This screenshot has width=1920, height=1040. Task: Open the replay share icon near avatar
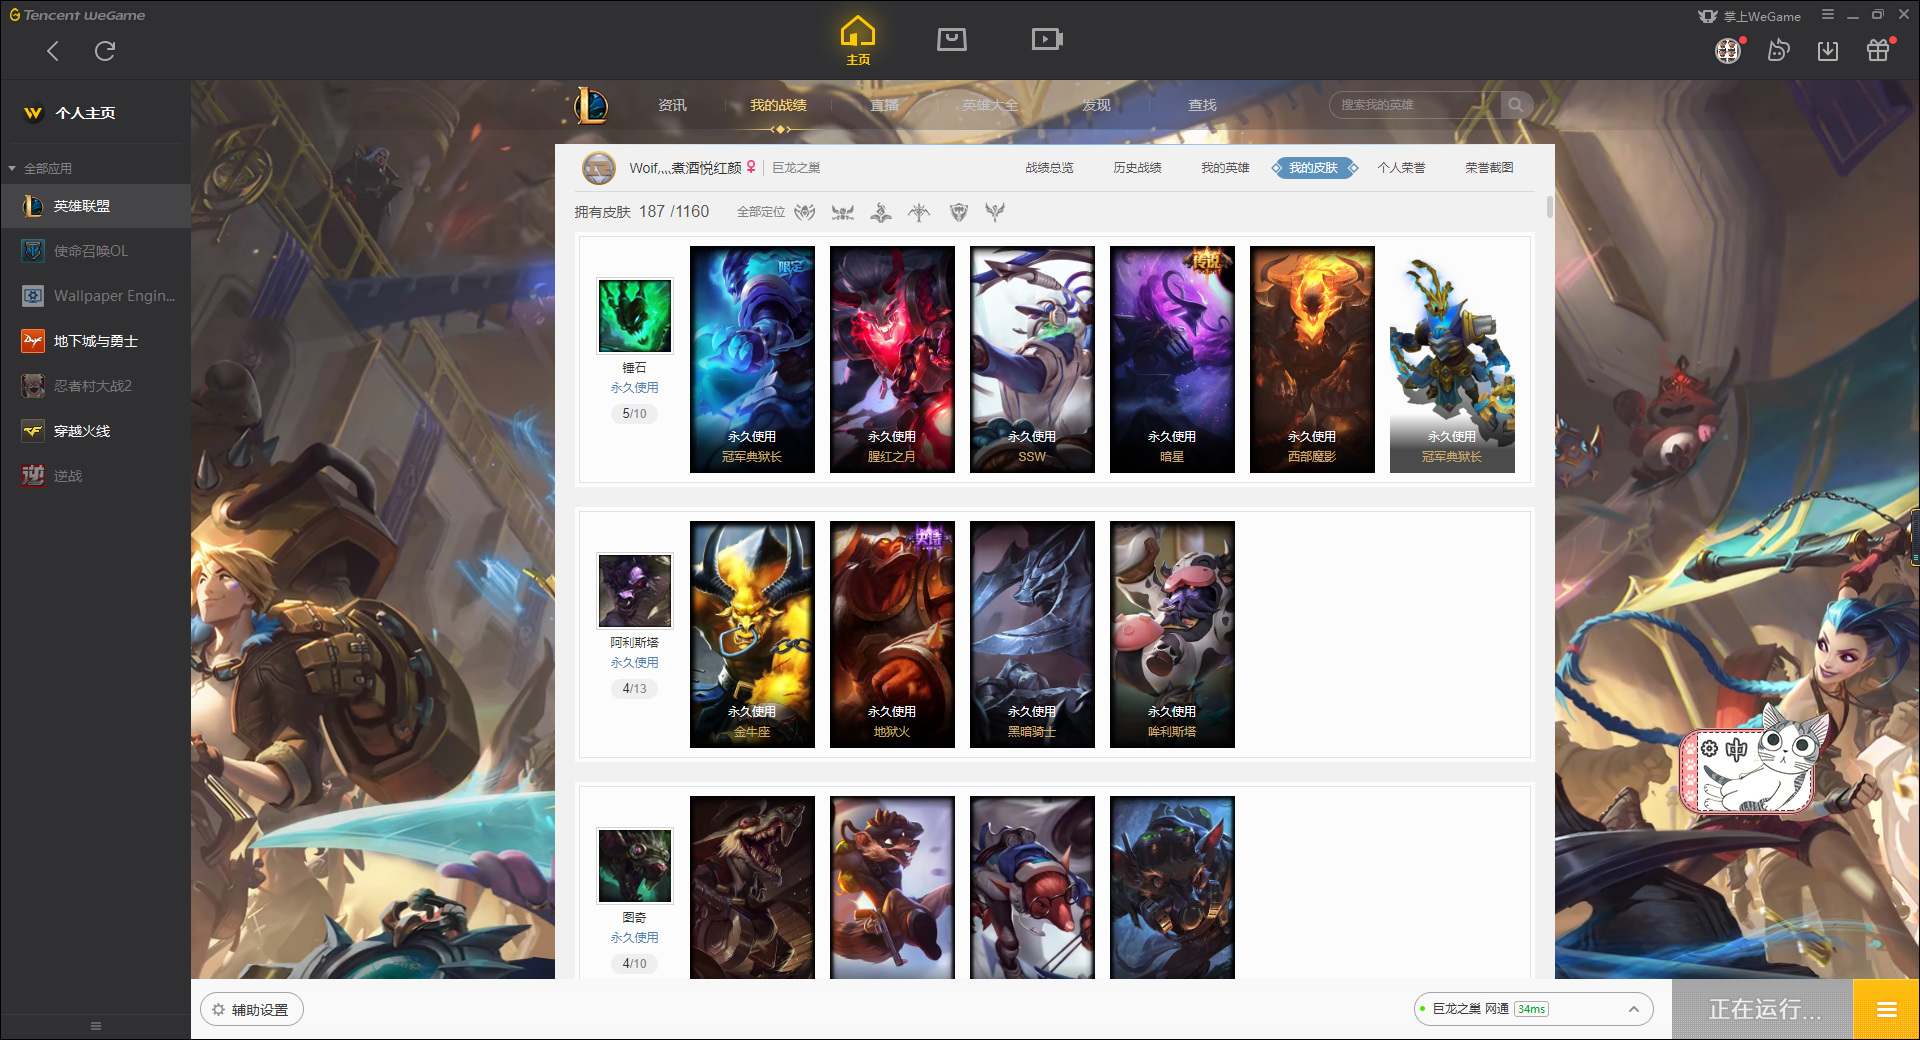tap(1778, 51)
